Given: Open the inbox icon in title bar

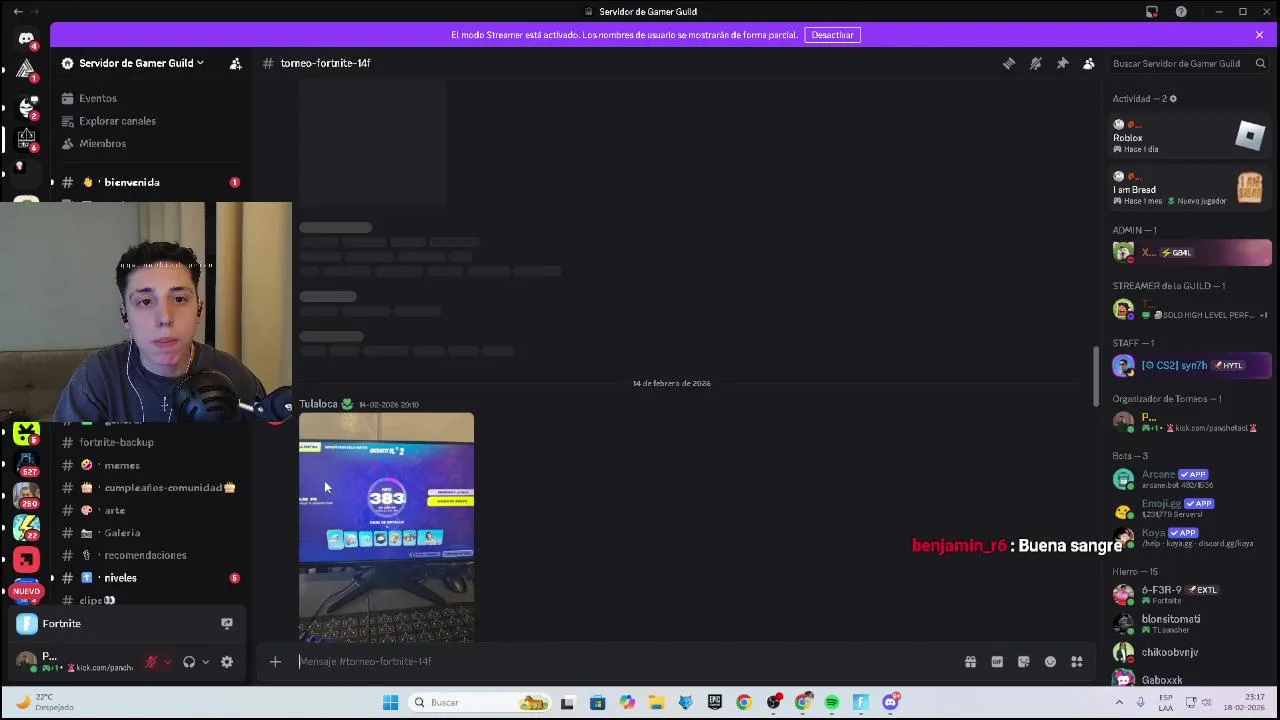Looking at the screenshot, I should [1152, 12].
